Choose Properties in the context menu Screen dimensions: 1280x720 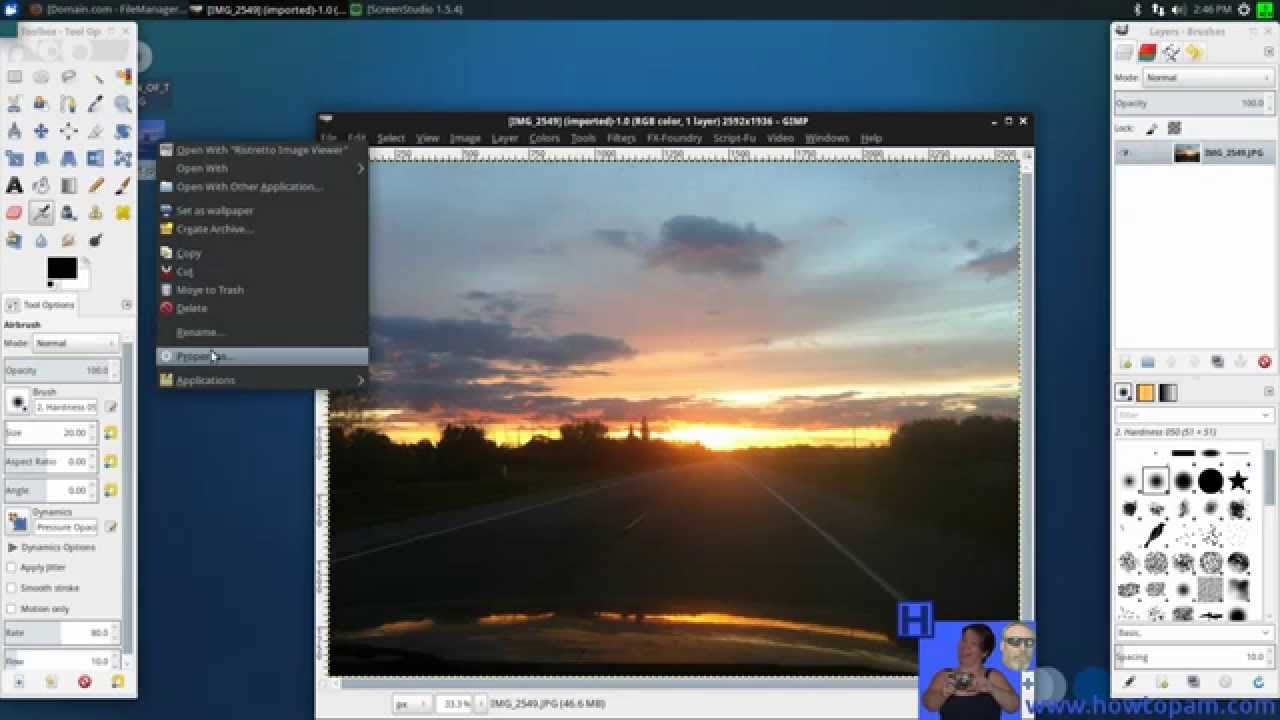click(x=263, y=356)
